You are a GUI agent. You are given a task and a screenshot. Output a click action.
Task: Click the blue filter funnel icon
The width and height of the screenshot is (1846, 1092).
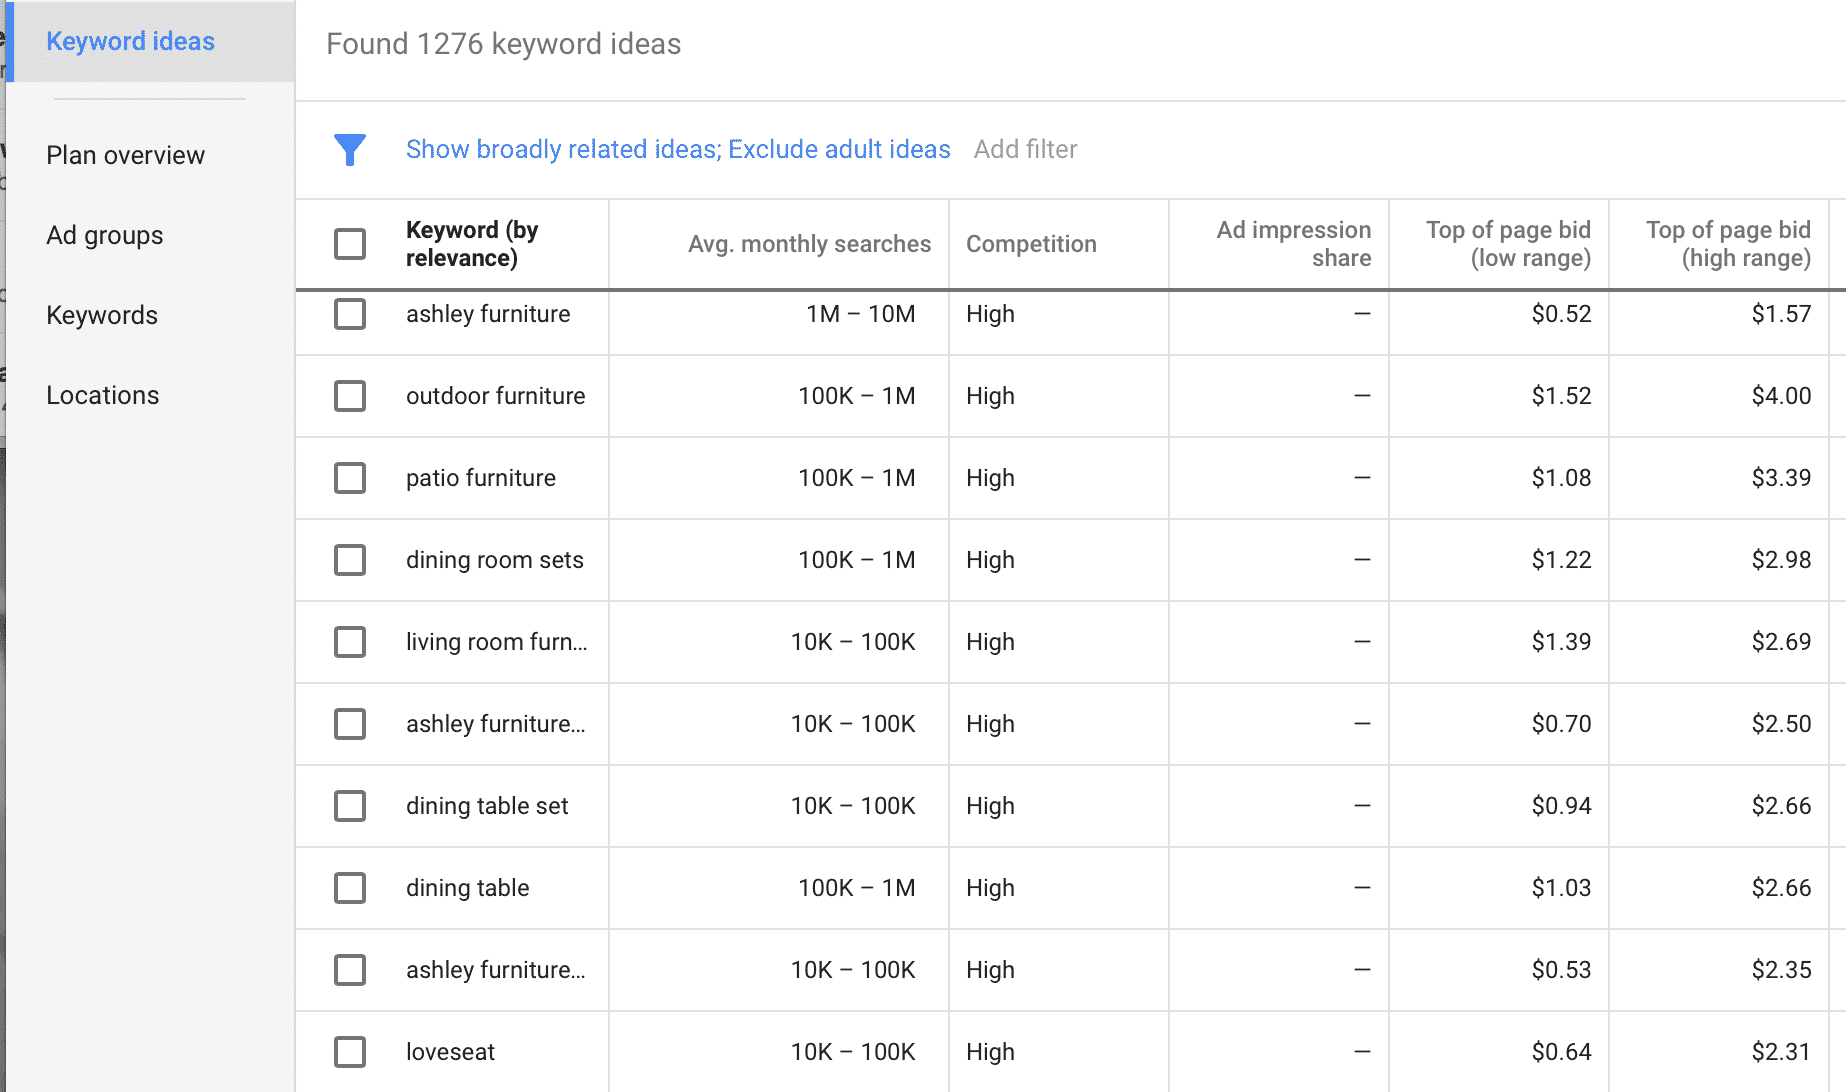(349, 150)
